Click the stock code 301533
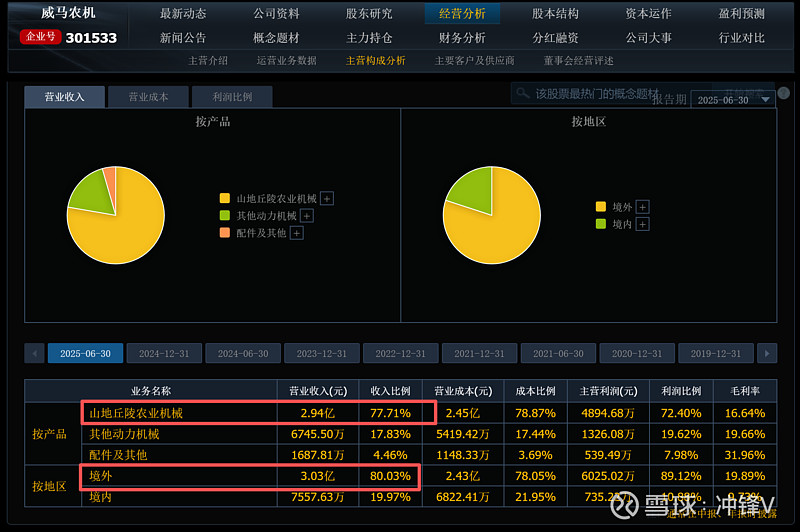The width and height of the screenshot is (800, 532). (91, 38)
